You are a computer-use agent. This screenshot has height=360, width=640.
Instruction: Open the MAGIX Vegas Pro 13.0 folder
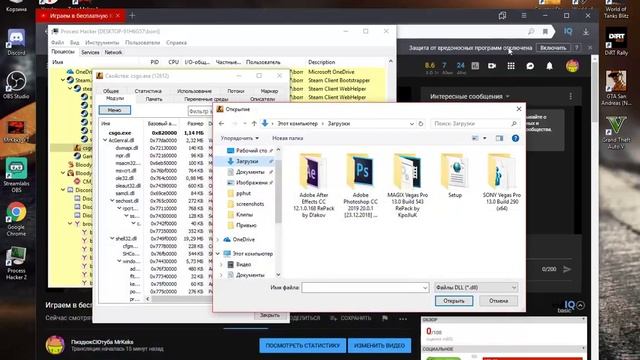pos(407,186)
